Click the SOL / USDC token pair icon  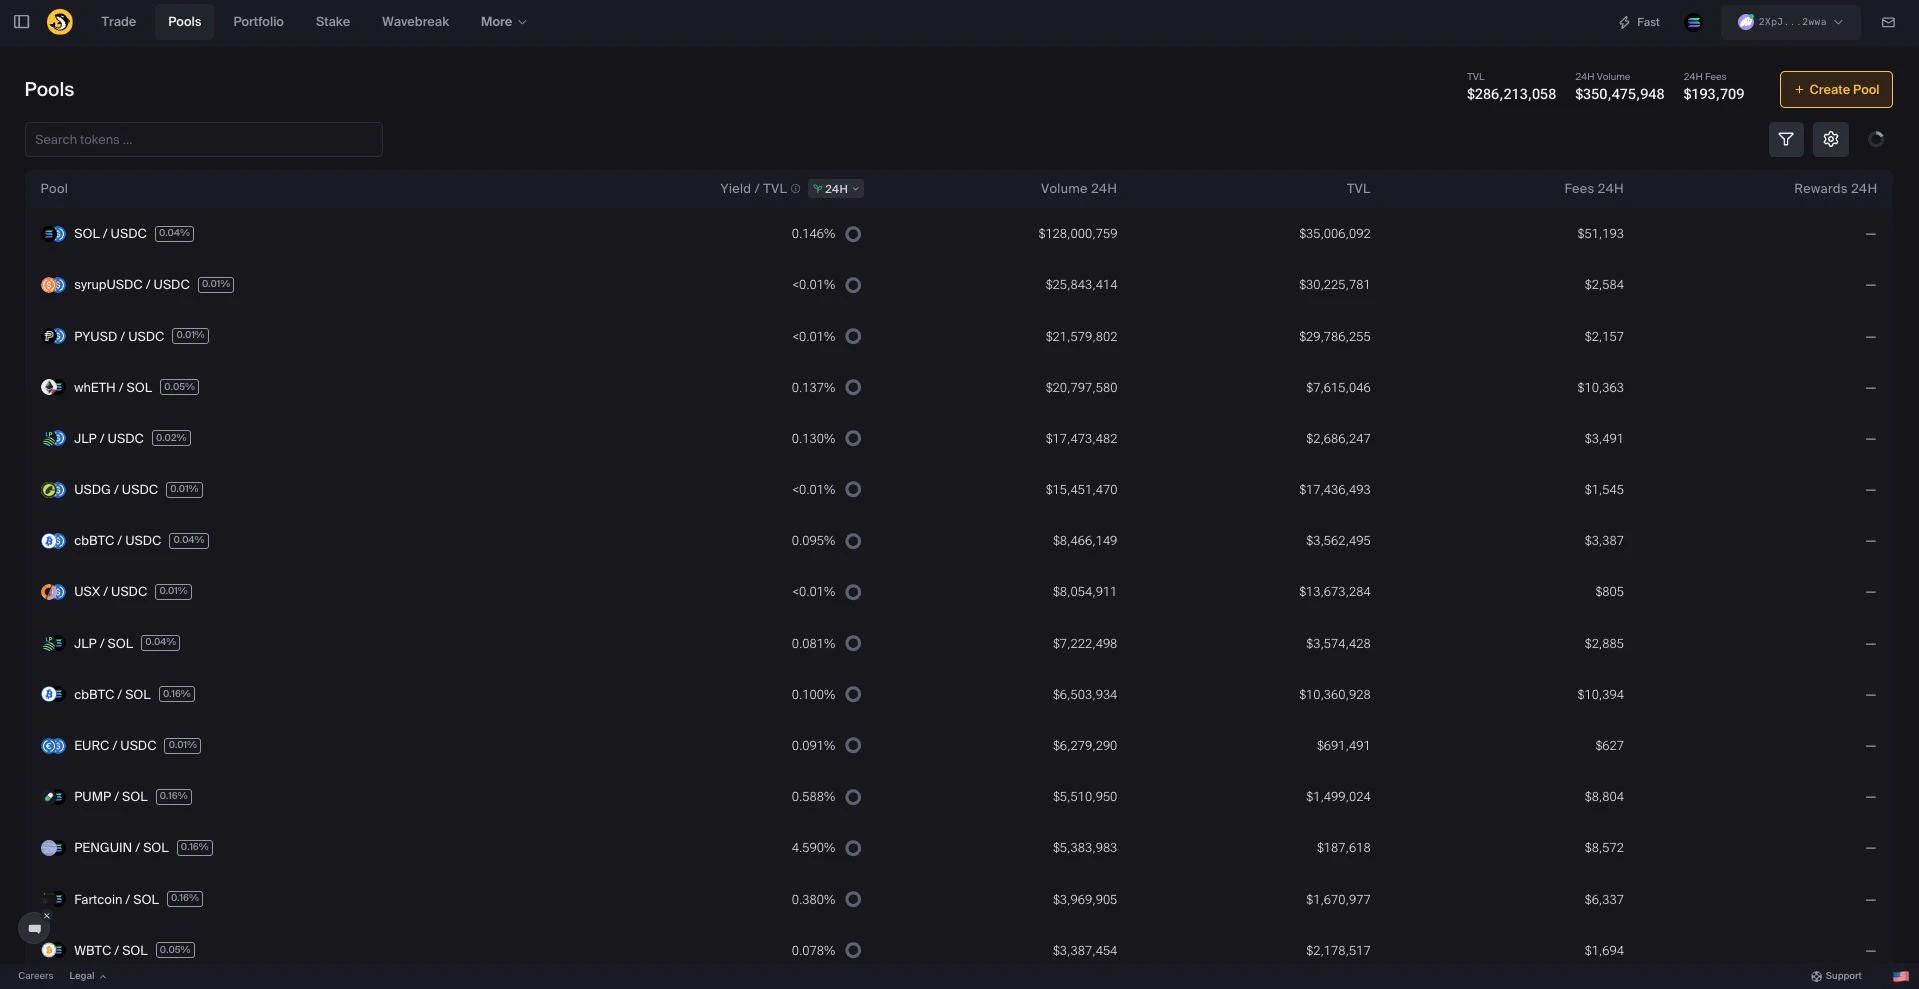click(53, 234)
